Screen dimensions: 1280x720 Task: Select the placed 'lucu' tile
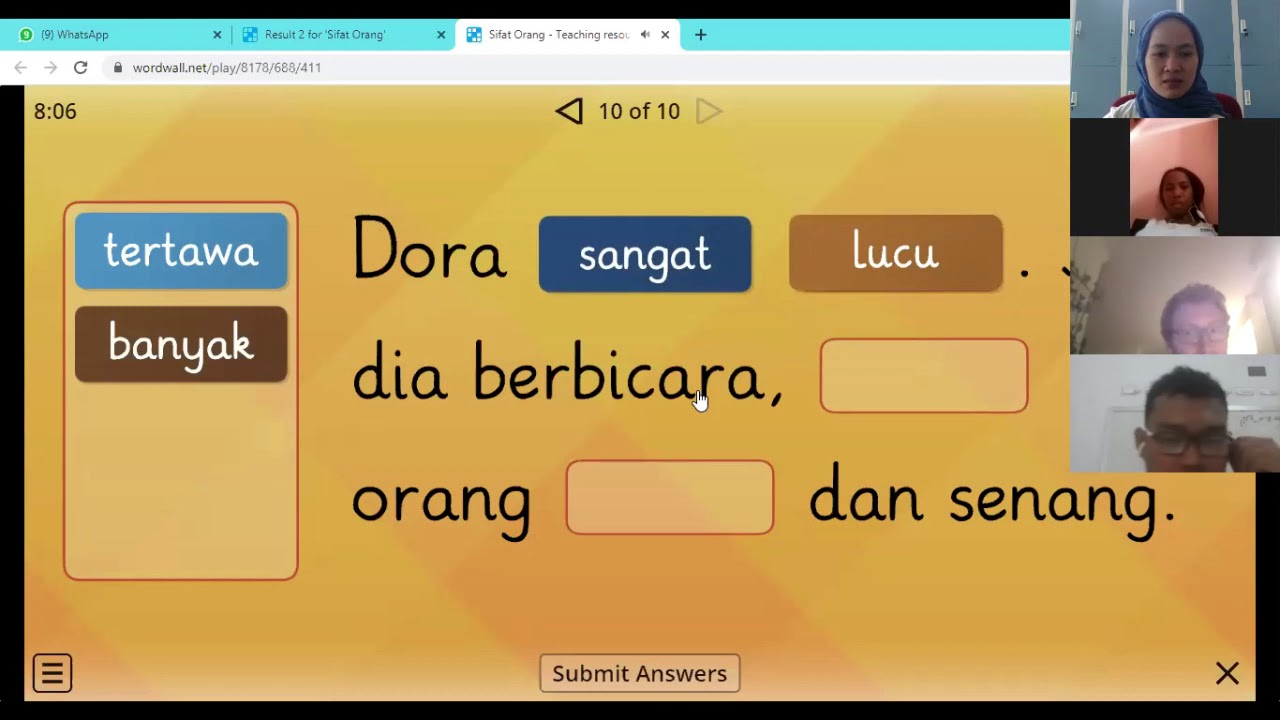pyautogui.click(x=896, y=253)
